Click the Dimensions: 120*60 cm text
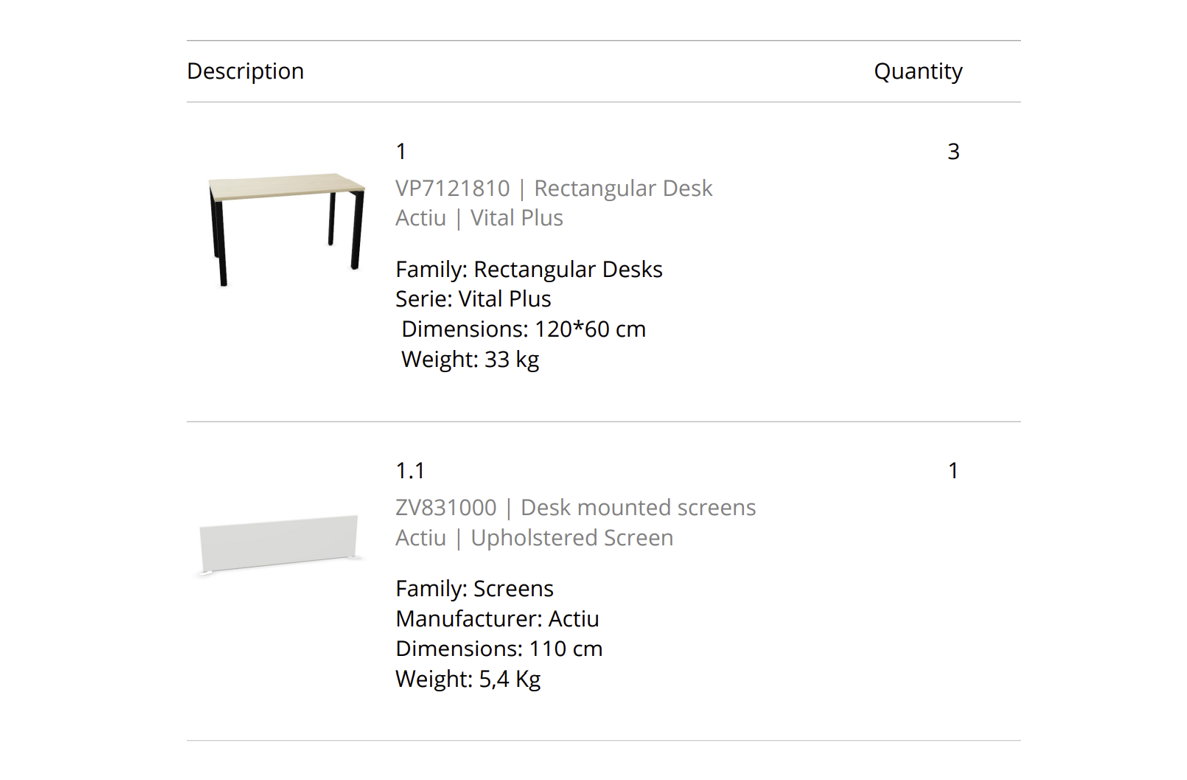 (523, 329)
